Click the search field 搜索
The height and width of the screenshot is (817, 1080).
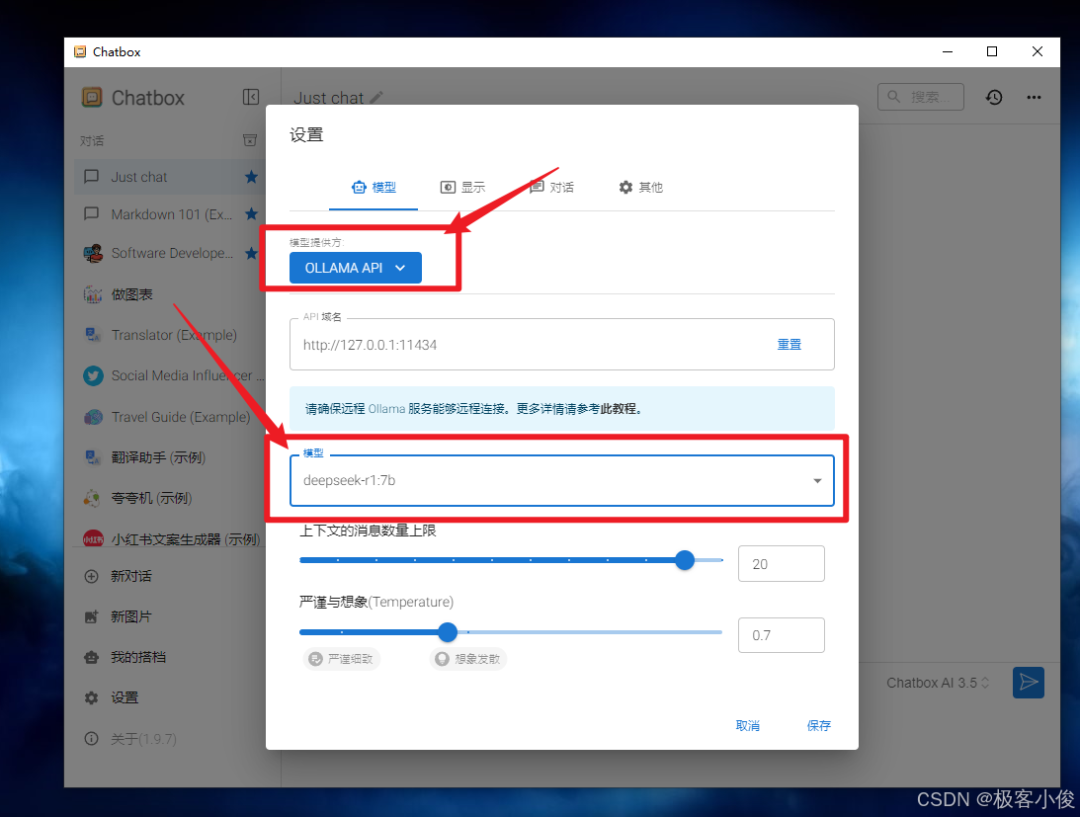pyautogui.click(x=921, y=97)
